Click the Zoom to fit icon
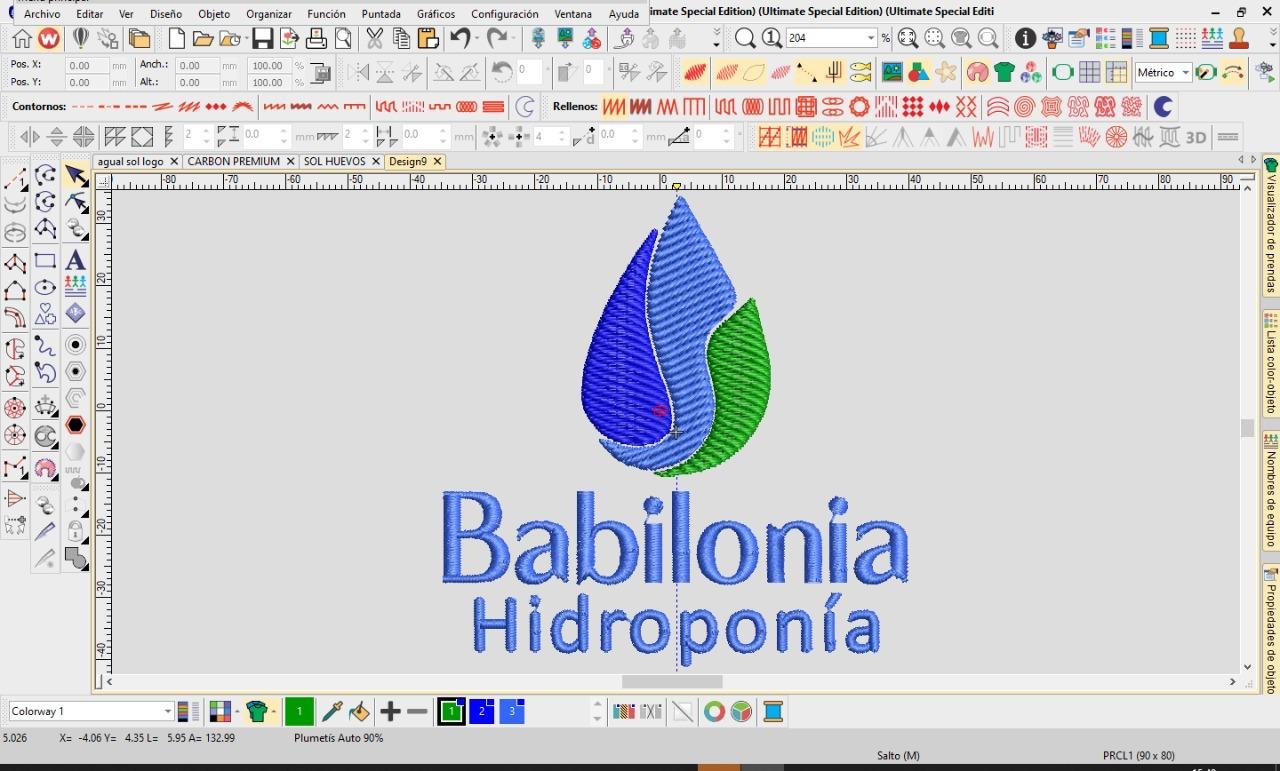 click(x=907, y=39)
